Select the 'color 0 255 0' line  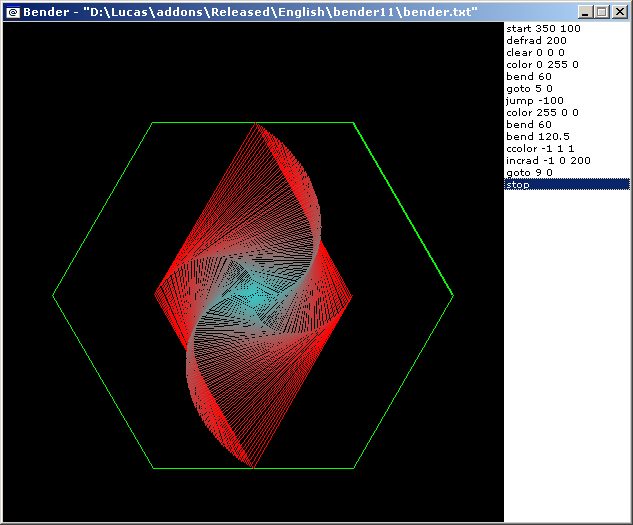pos(567,65)
